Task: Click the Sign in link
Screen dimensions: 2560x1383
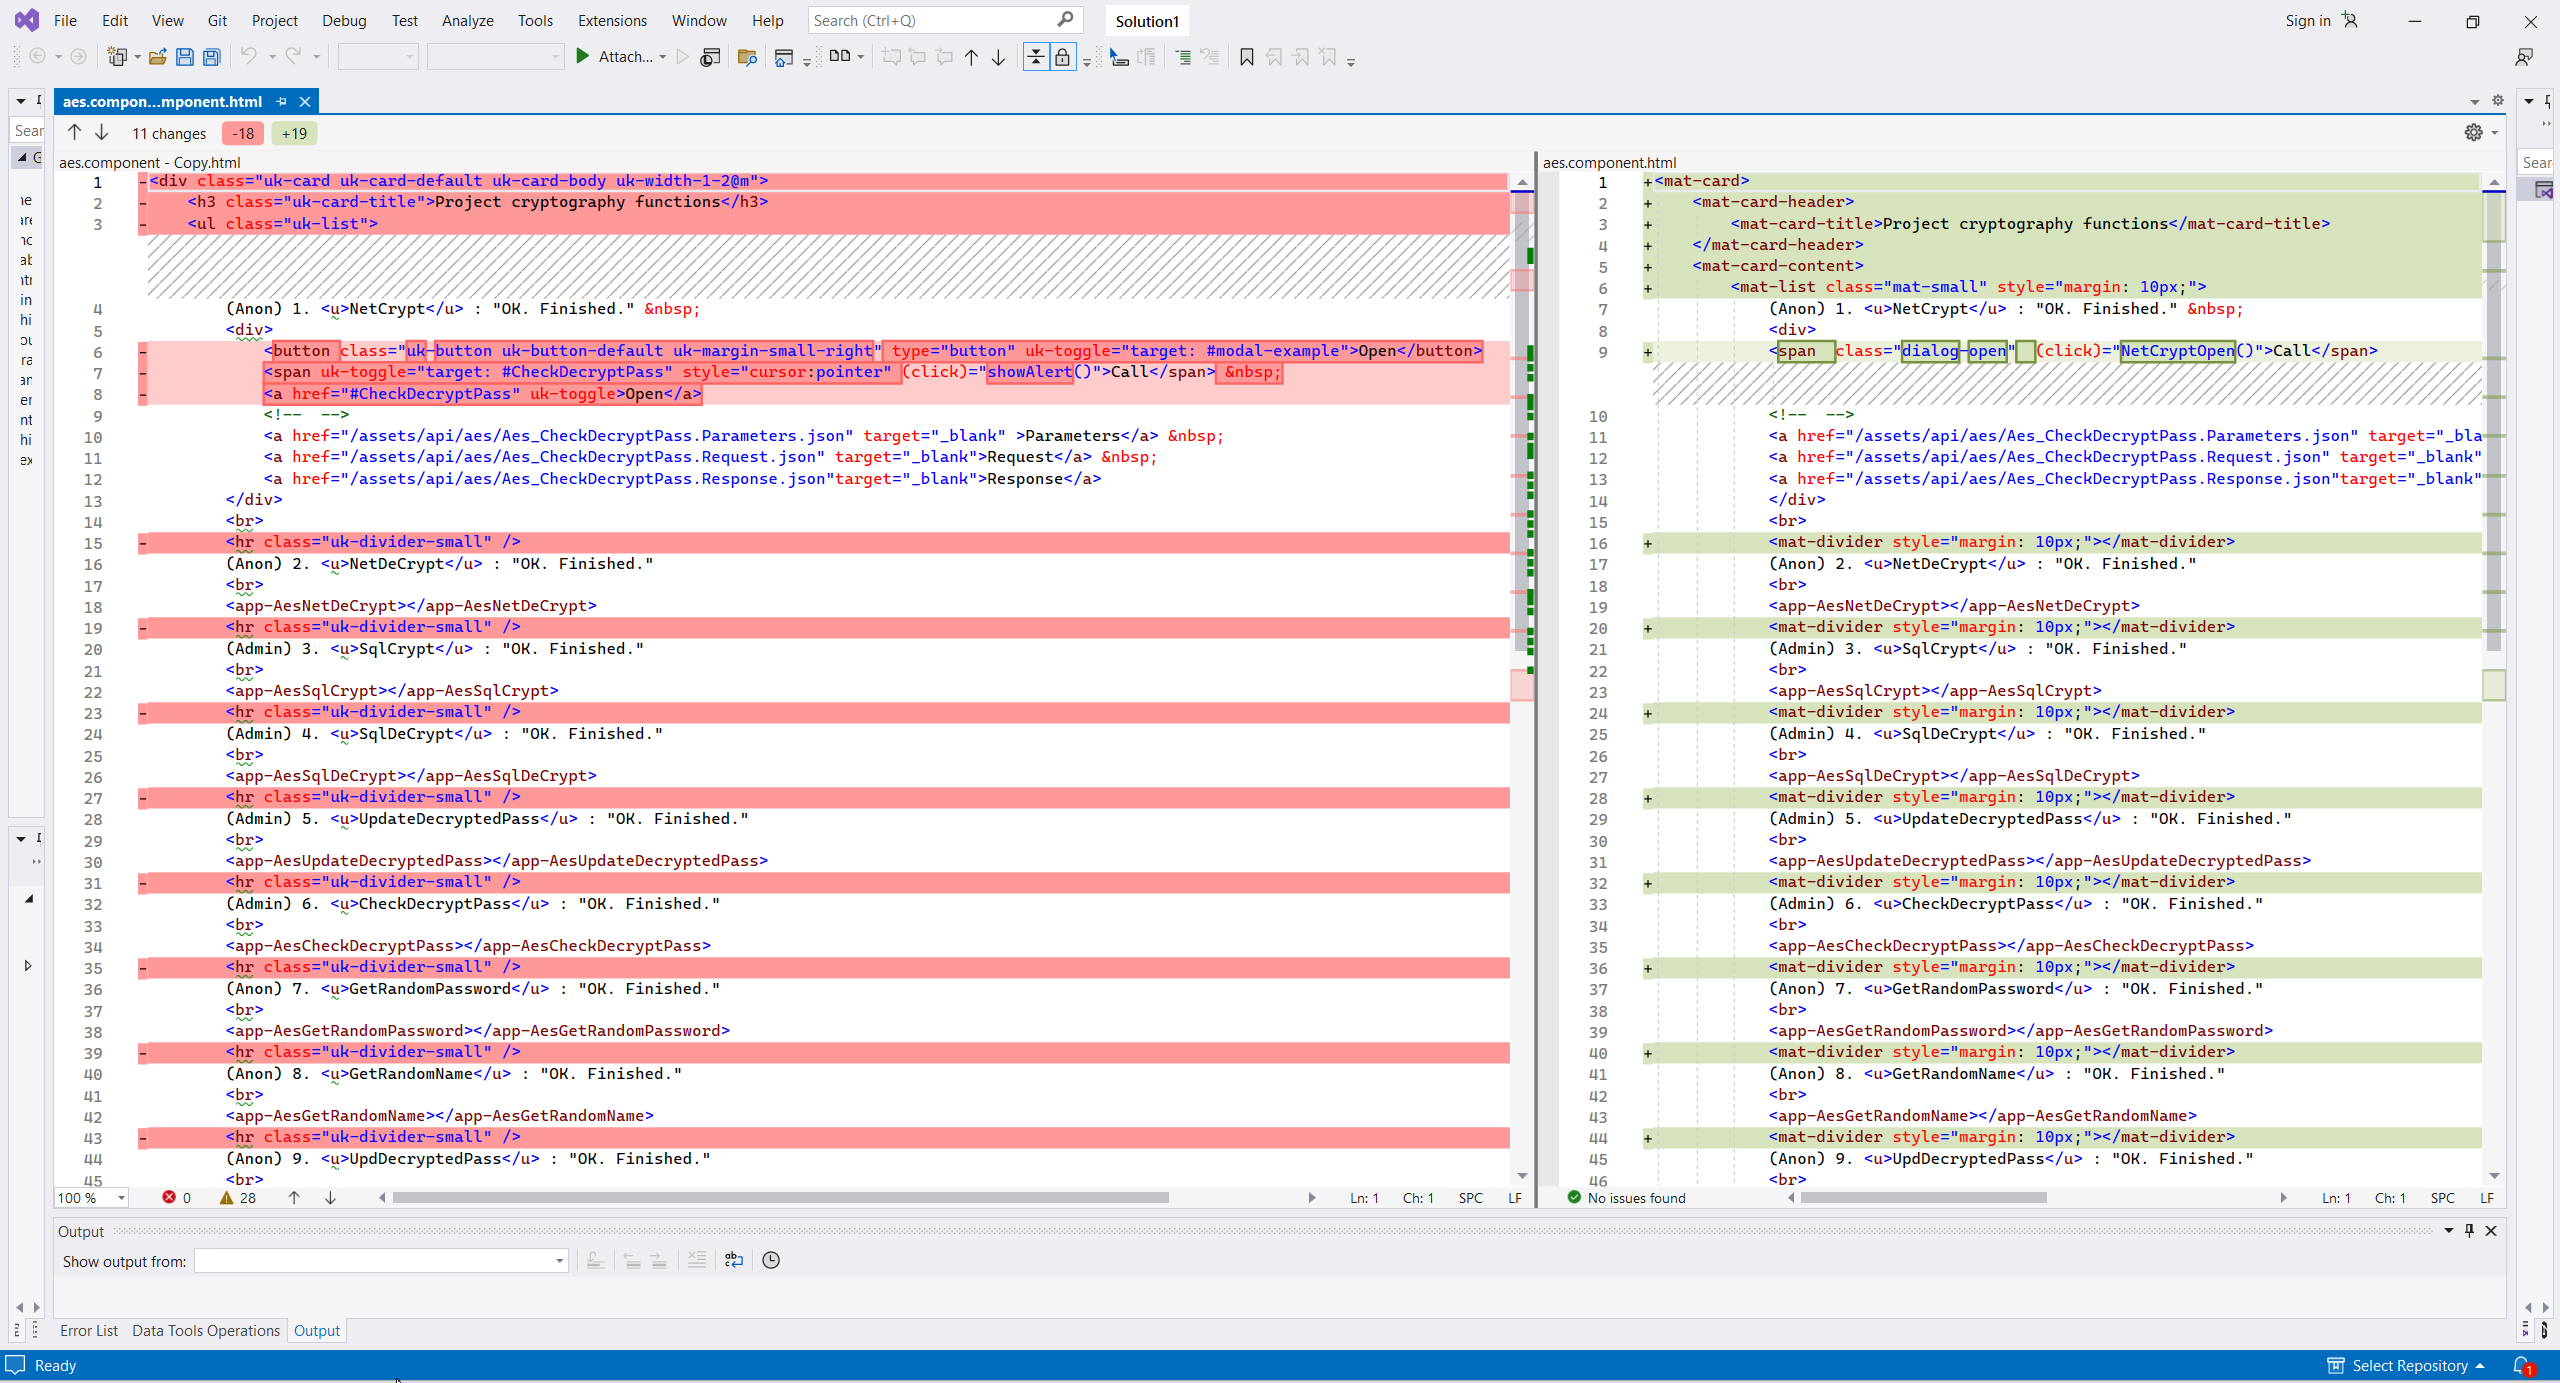Action: coord(2307,20)
